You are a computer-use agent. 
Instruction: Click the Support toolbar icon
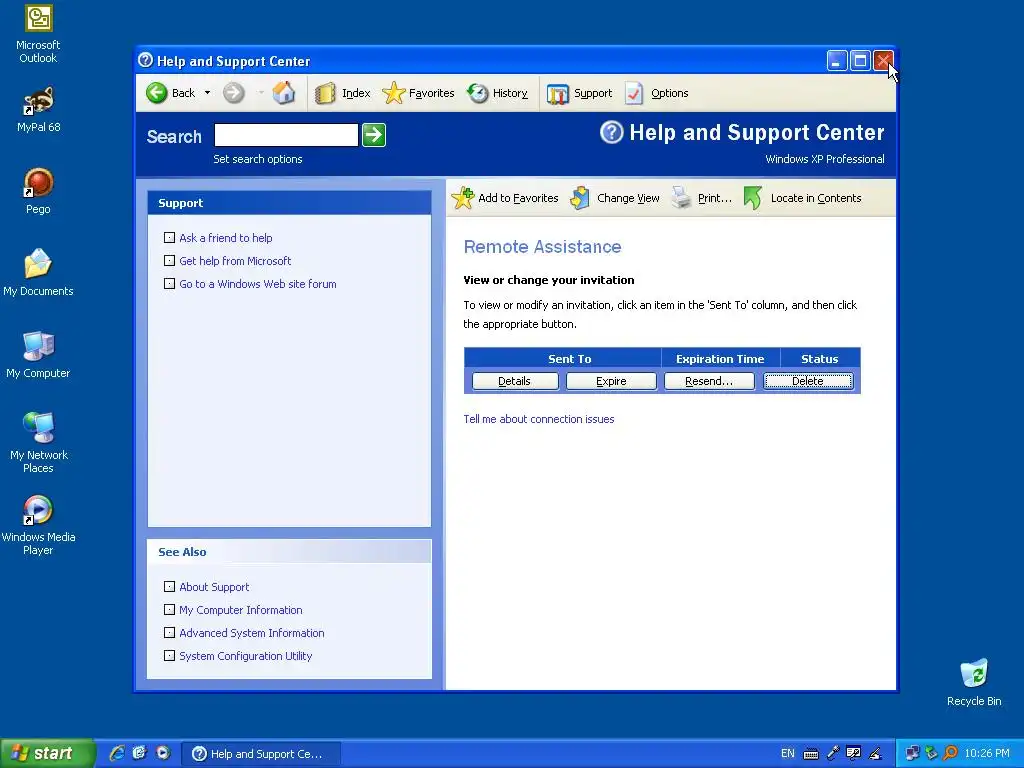point(558,94)
